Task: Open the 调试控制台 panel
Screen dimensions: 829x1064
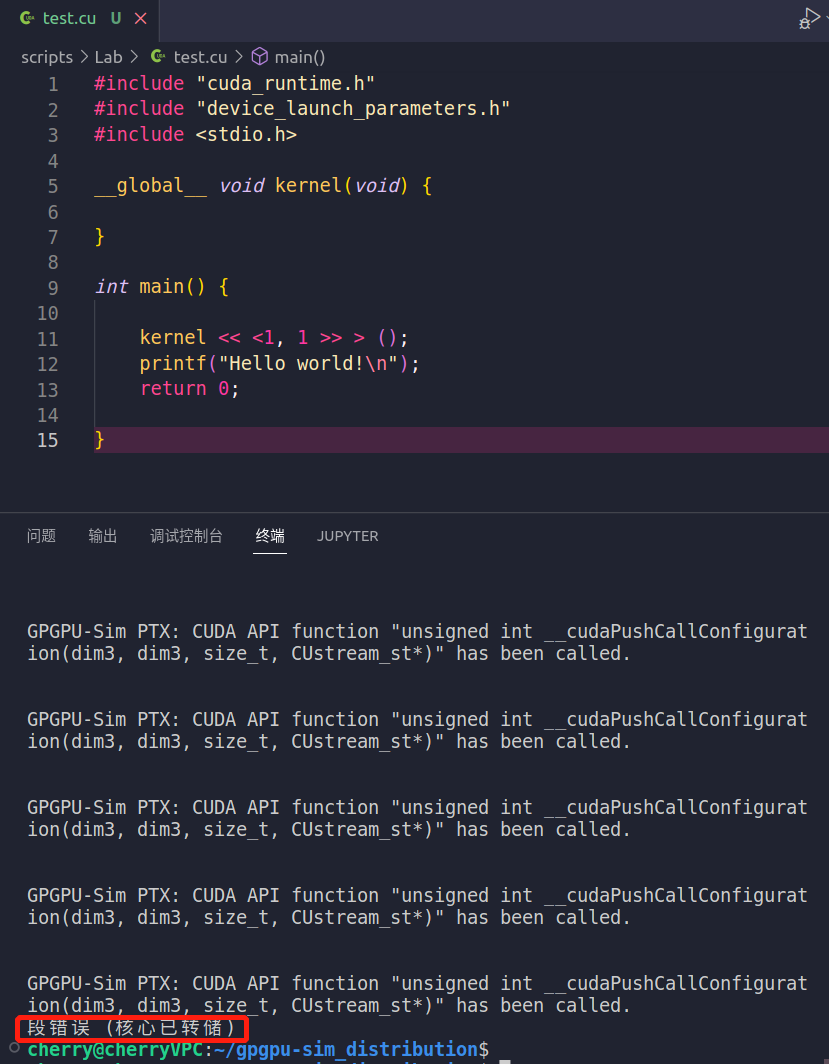Action: coord(186,536)
